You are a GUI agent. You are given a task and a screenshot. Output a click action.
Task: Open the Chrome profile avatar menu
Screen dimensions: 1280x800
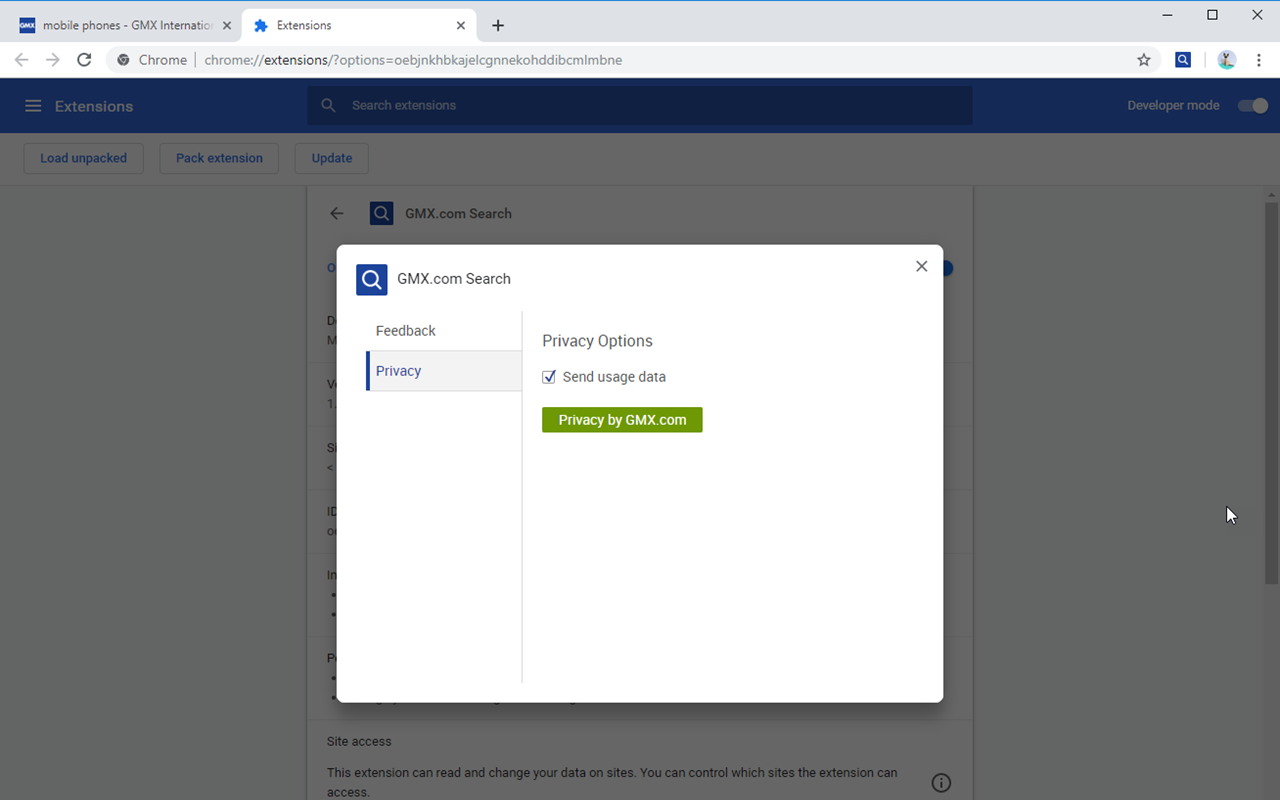1227,60
